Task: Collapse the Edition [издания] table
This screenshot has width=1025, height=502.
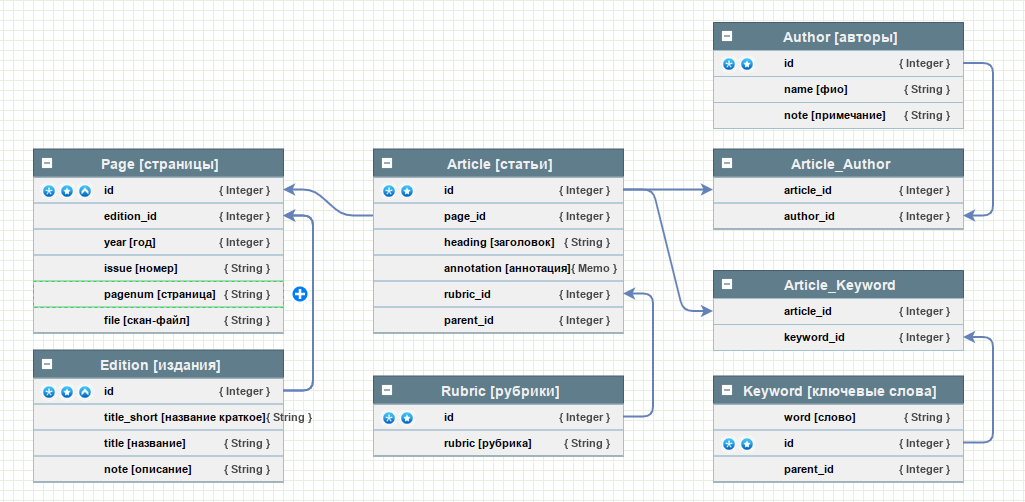Action: coord(47,364)
